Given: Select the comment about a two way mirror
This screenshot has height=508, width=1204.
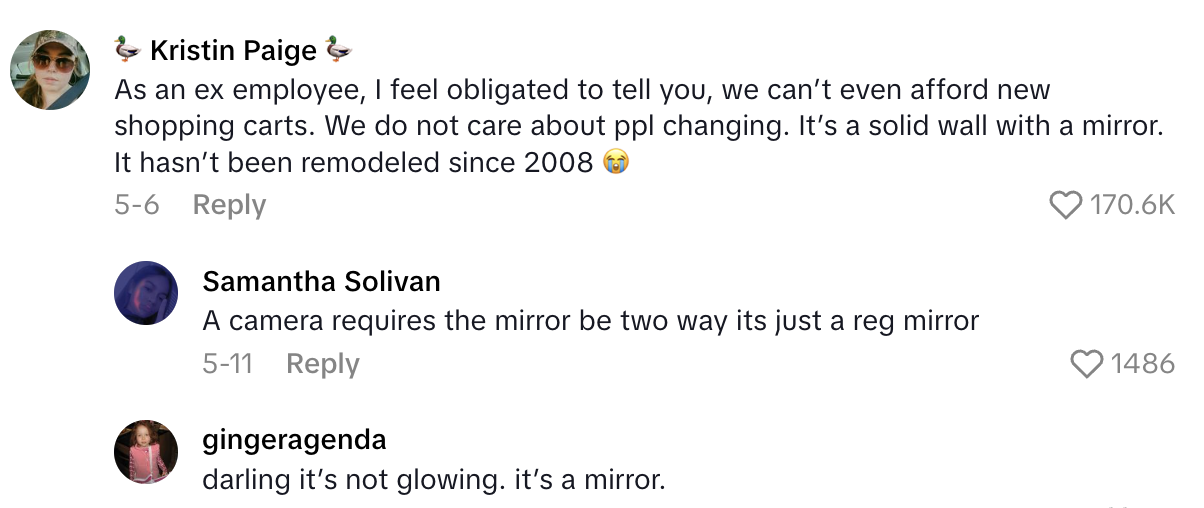Looking at the screenshot, I should [590, 321].
